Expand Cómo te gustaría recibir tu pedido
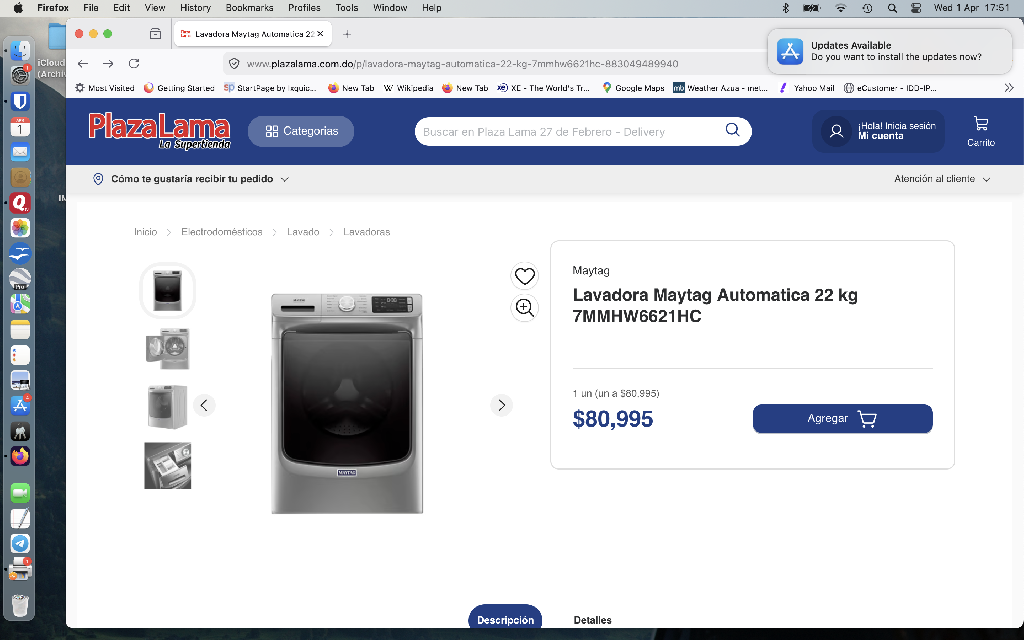Screen dimensions: 1024x640 click(191, 179)
